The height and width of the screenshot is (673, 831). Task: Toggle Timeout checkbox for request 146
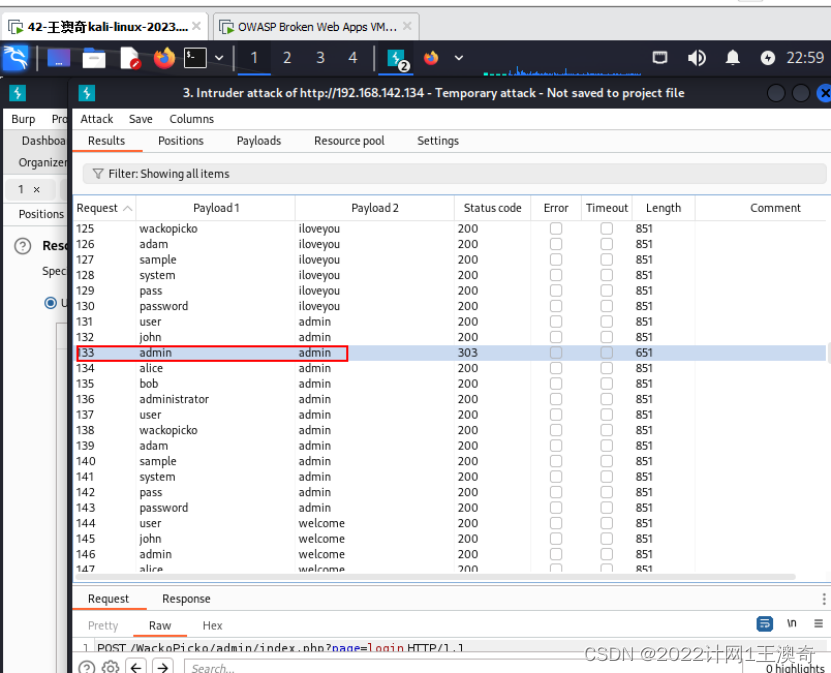point(606,554)
